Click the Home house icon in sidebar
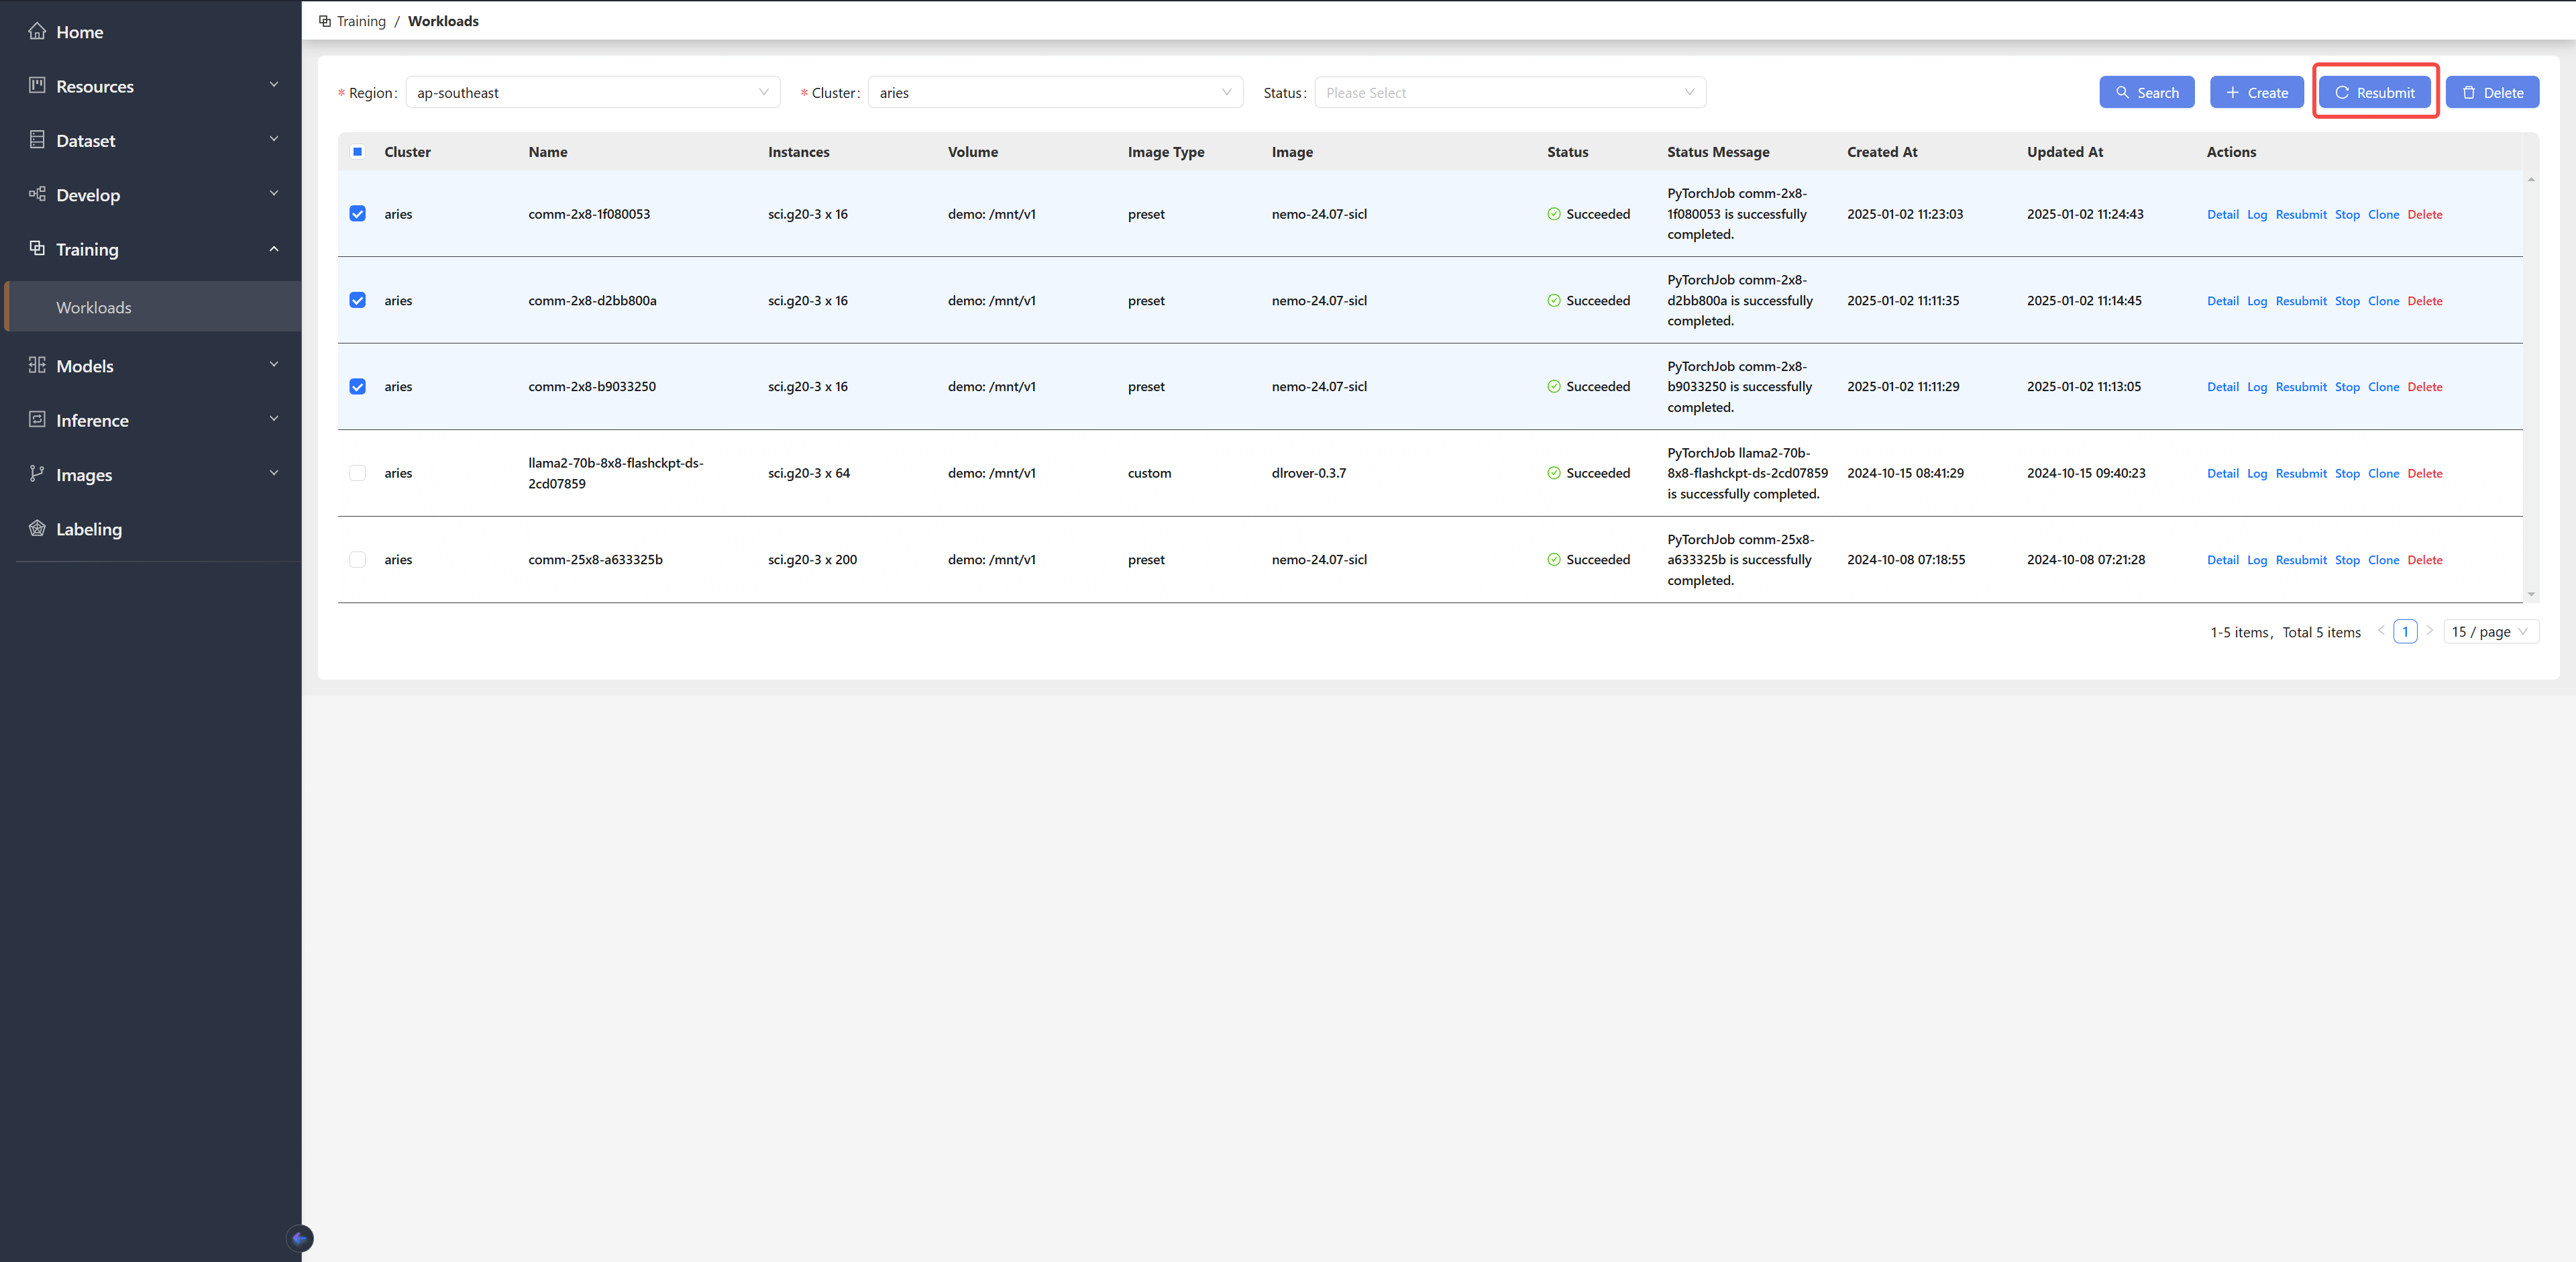Image resolution: width=2576 pixels, height=1262 pixels. click(x=37, y=31)
